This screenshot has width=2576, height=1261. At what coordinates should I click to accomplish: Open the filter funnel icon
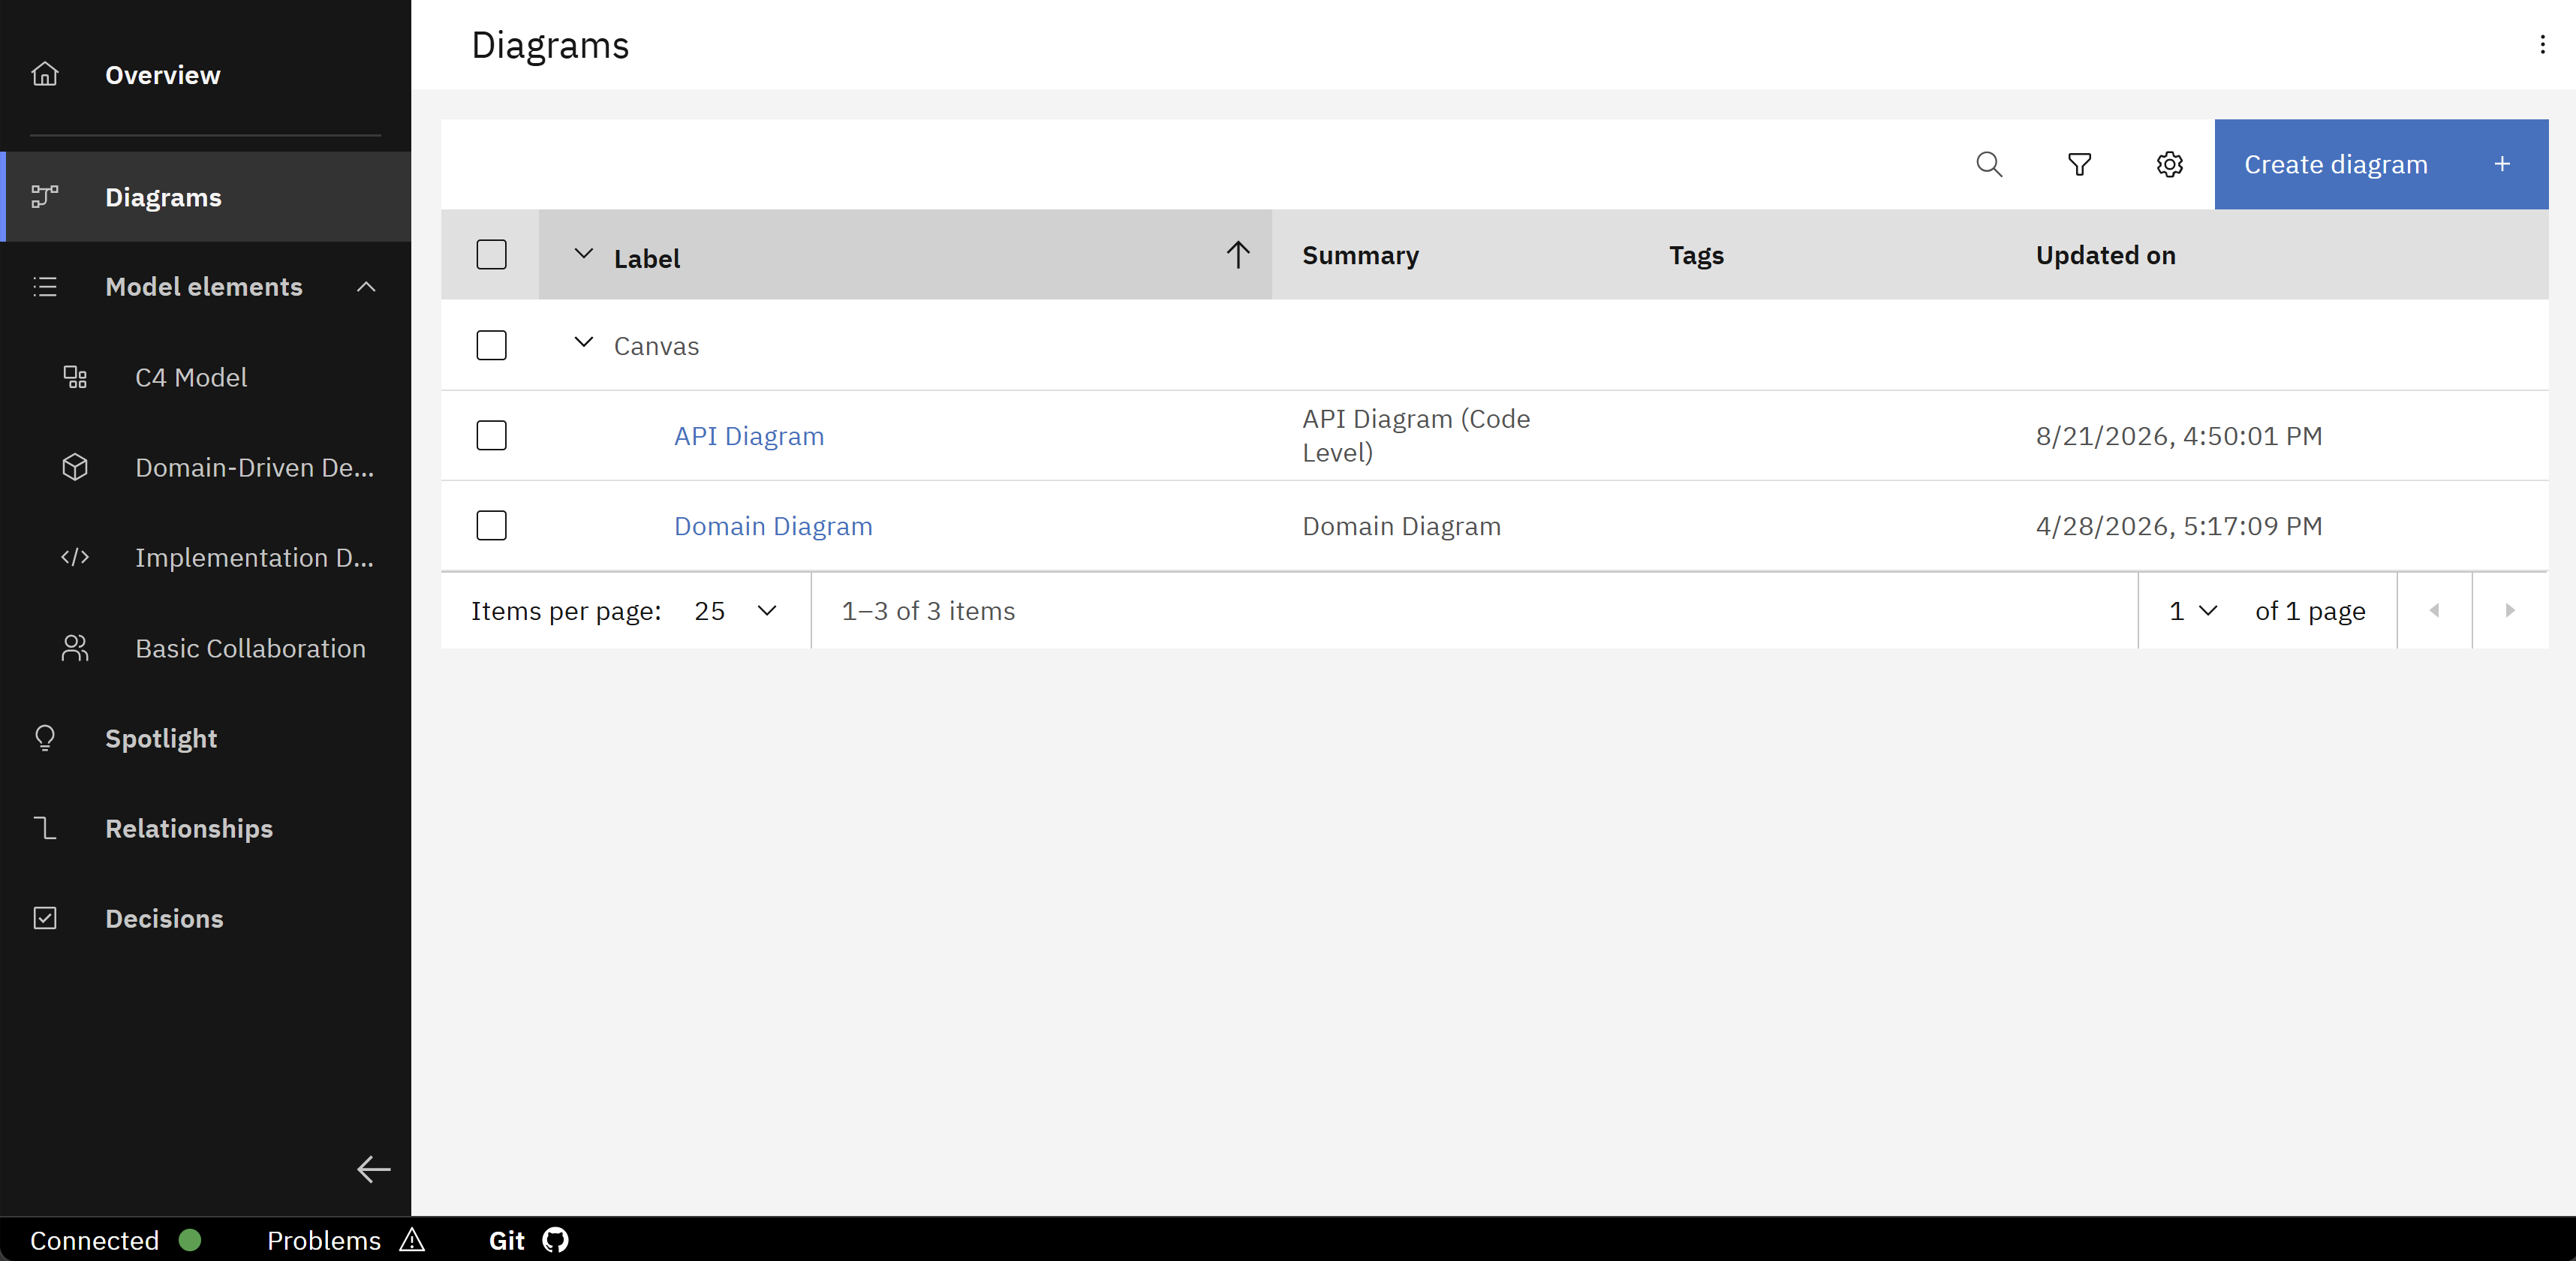(2079, 164)
